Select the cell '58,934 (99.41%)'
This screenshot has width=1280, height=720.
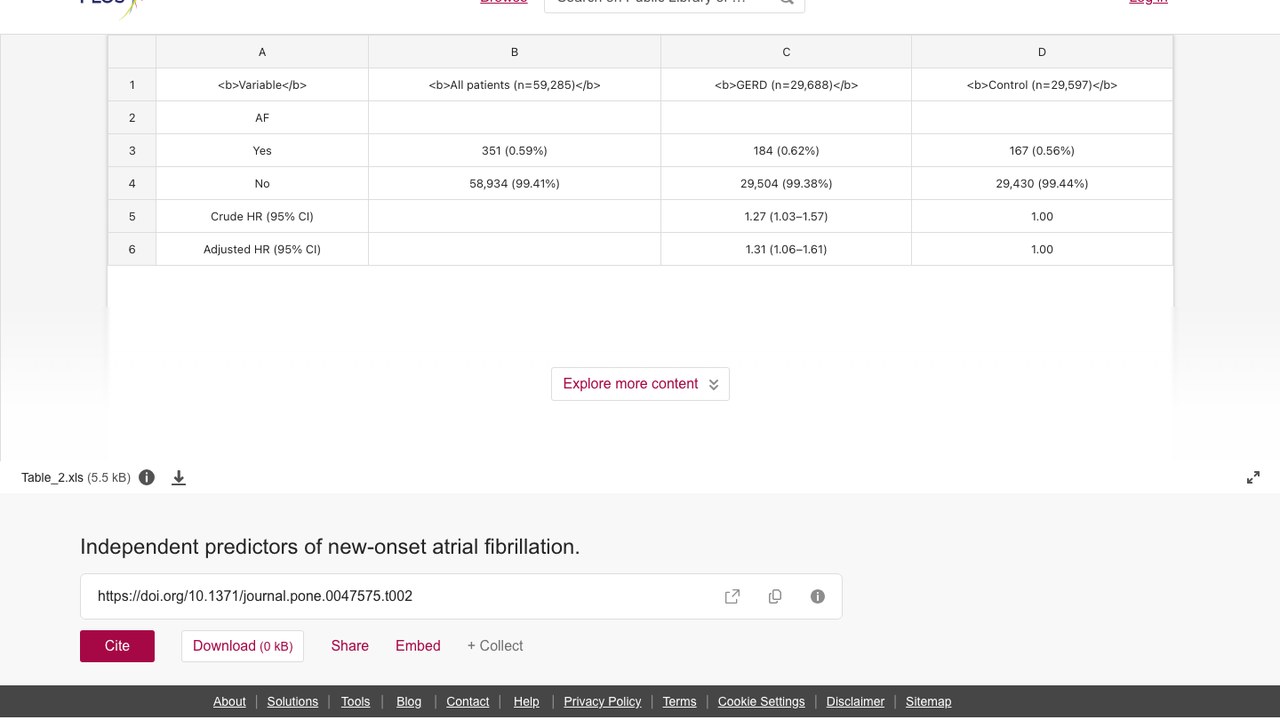coord(514,183)
